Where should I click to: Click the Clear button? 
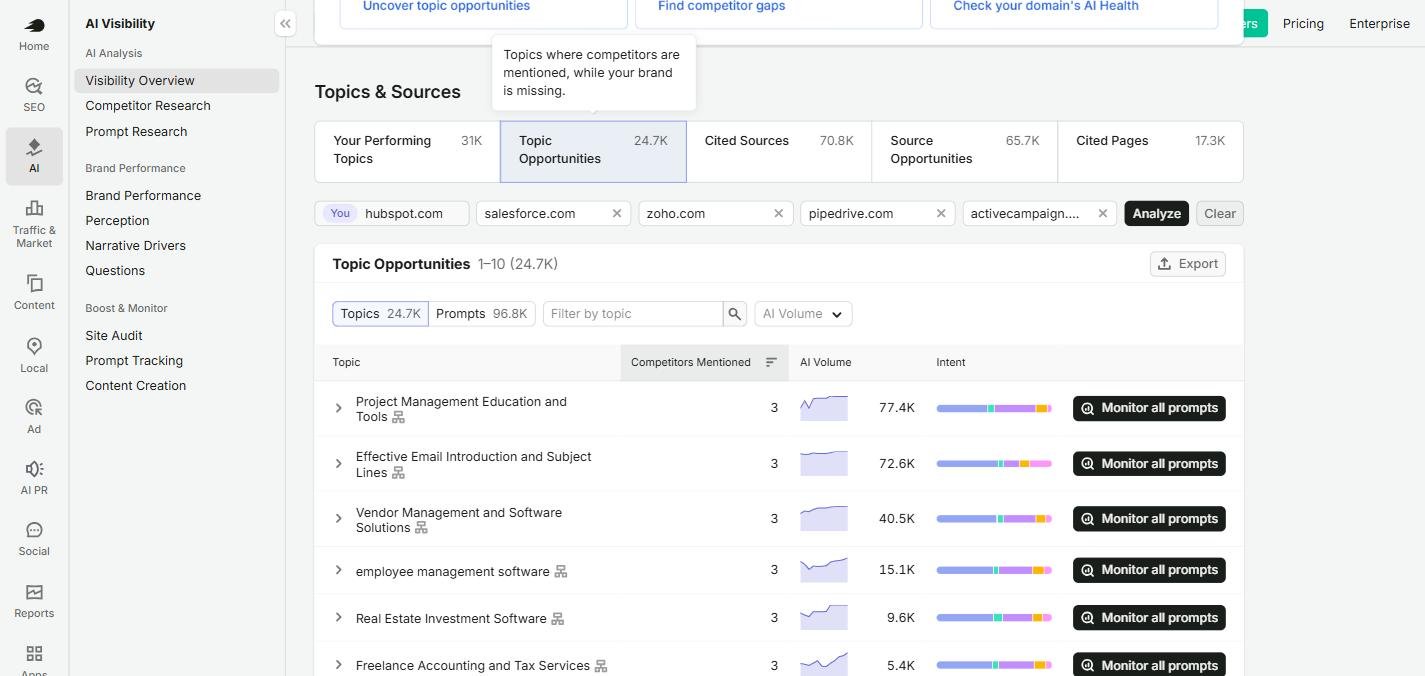[x=1220, y=213]
